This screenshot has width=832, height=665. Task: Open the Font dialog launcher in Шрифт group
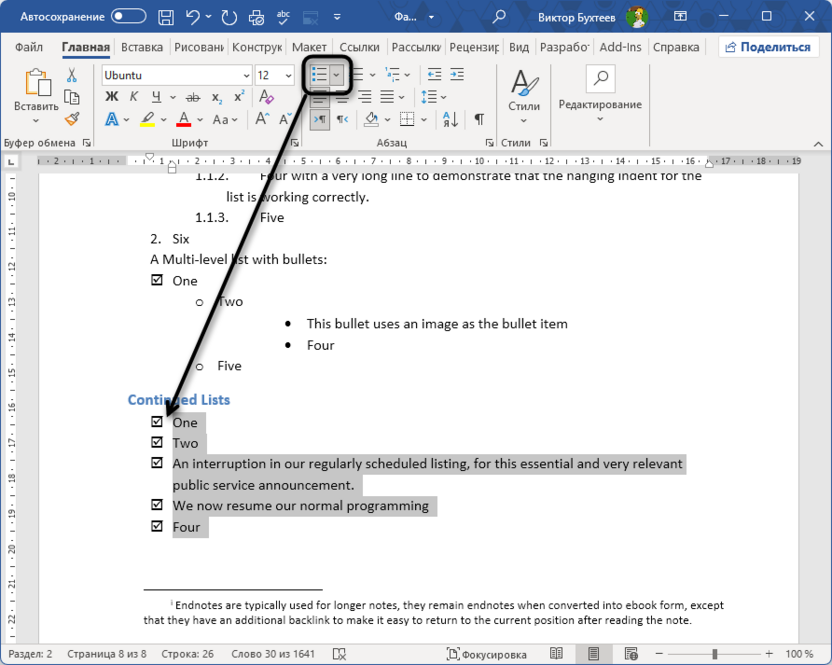(294, 143)
